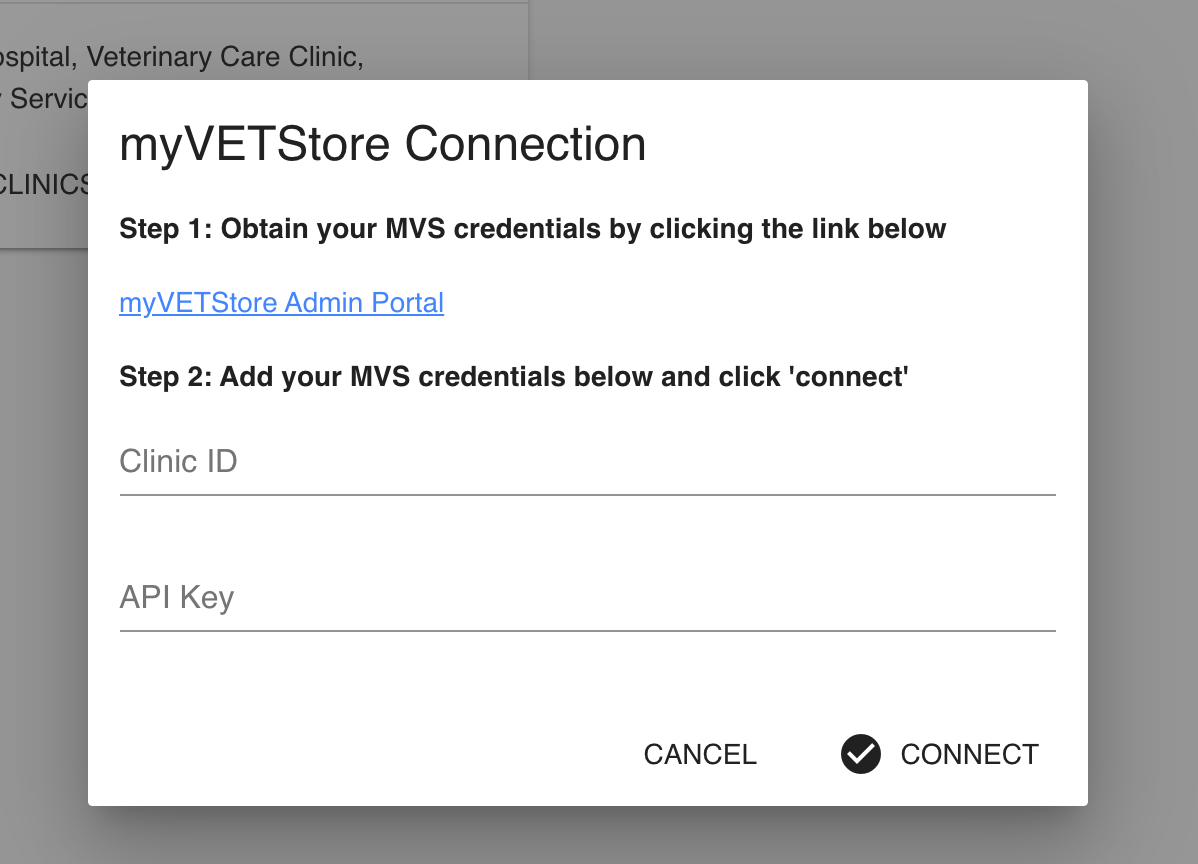Click the Step 1 instruction heading

pyautogui.click(x=533, y=228)
